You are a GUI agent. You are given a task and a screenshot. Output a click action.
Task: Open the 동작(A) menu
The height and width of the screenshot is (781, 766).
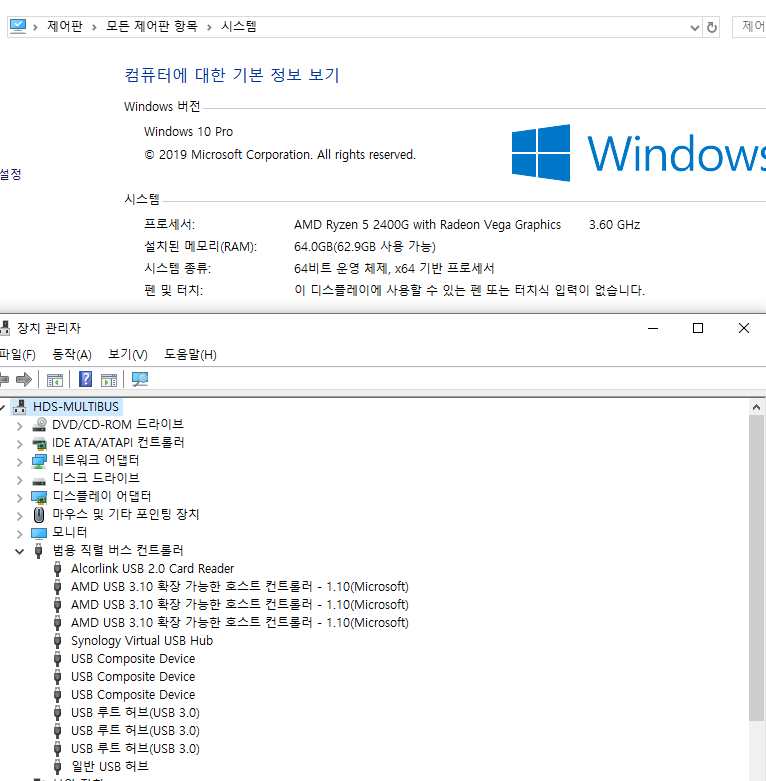click(72, 355)
